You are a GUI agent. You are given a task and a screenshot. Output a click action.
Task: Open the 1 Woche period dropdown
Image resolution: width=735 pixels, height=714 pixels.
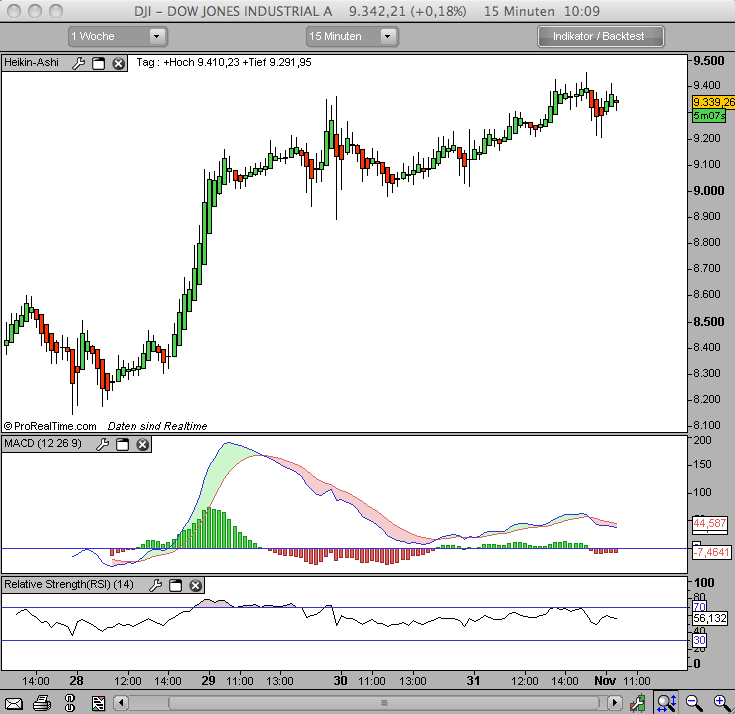pyautogui.click(x=118, y=36)
